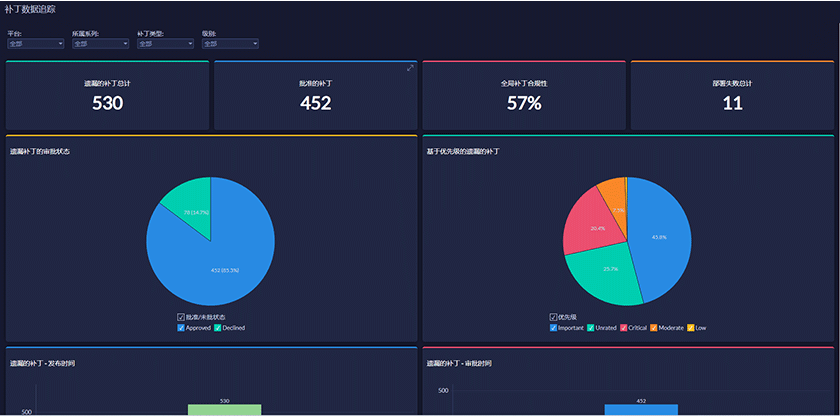
Task: Click the 45.8% Important pie slice
Action: [x=662, y=239]
